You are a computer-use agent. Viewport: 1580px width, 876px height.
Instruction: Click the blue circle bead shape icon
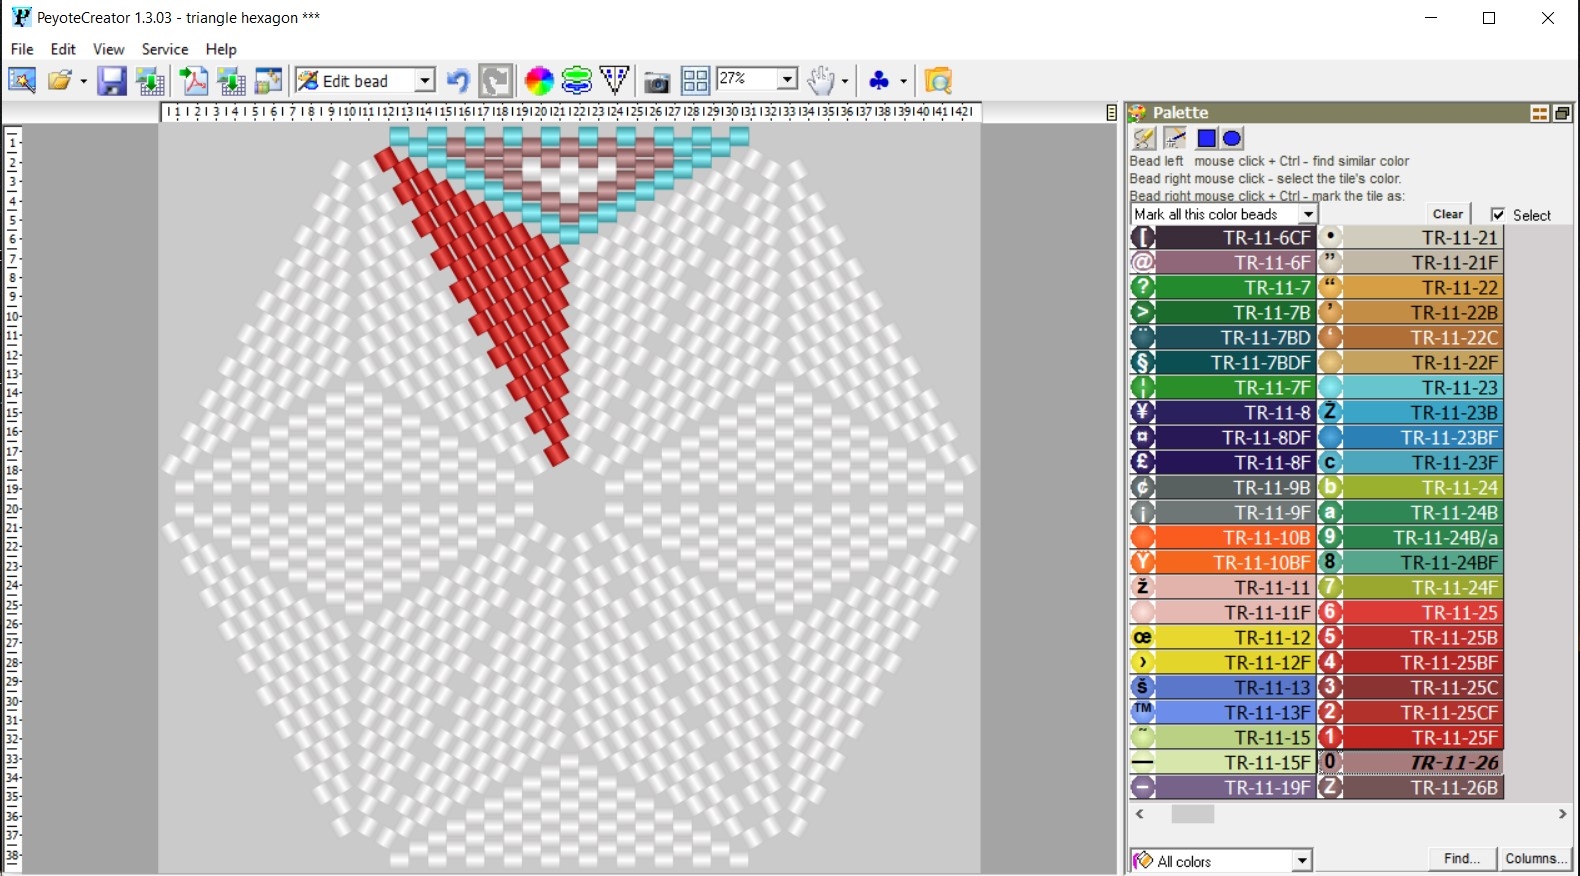1232,138
